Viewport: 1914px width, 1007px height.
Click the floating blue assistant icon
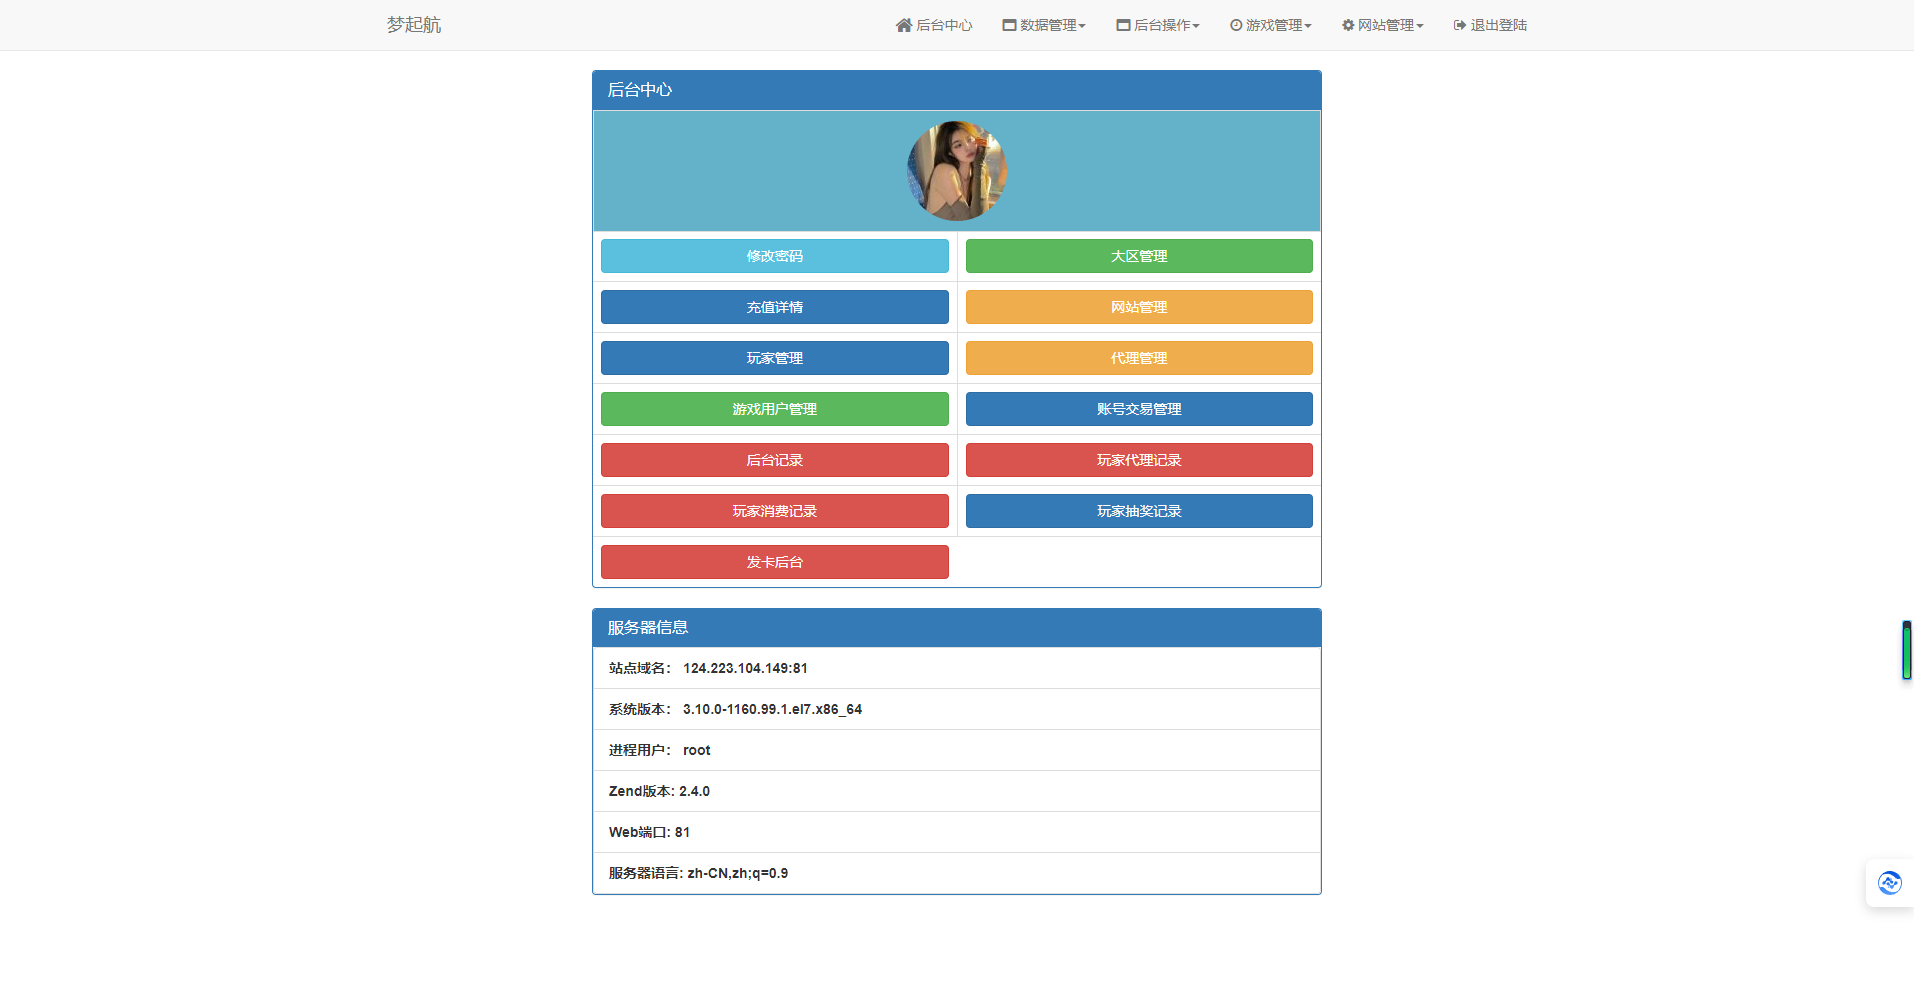point(1889,883)
